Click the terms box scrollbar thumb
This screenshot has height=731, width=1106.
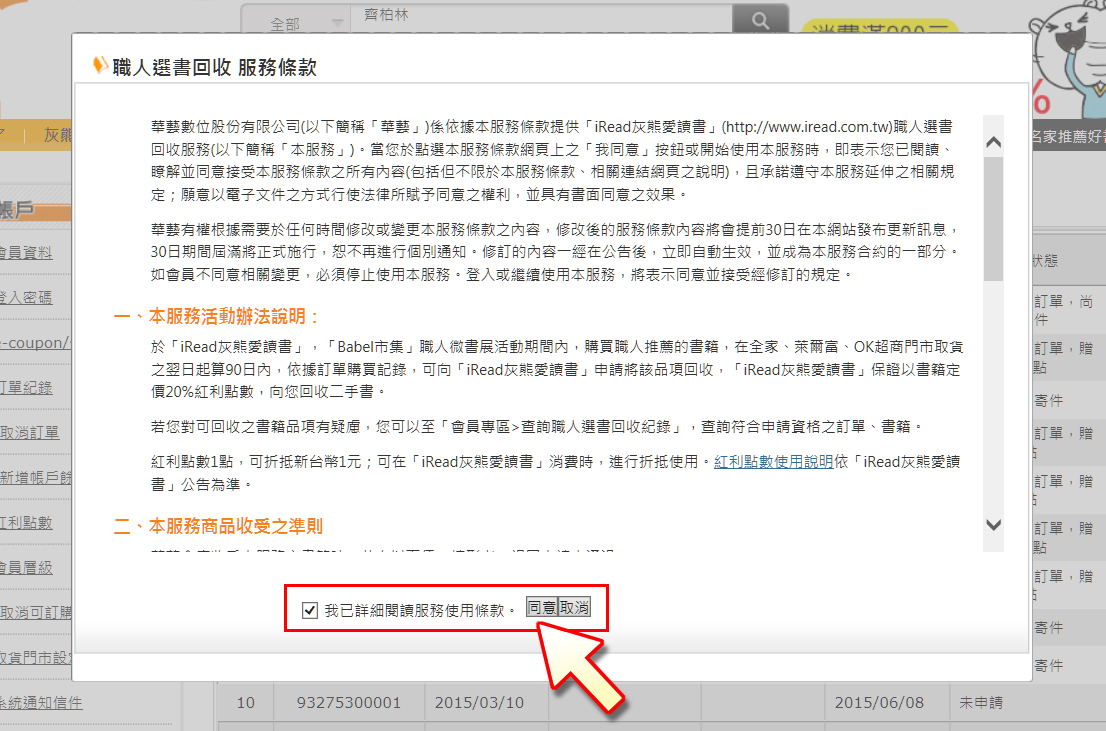(x=994, y=219)
